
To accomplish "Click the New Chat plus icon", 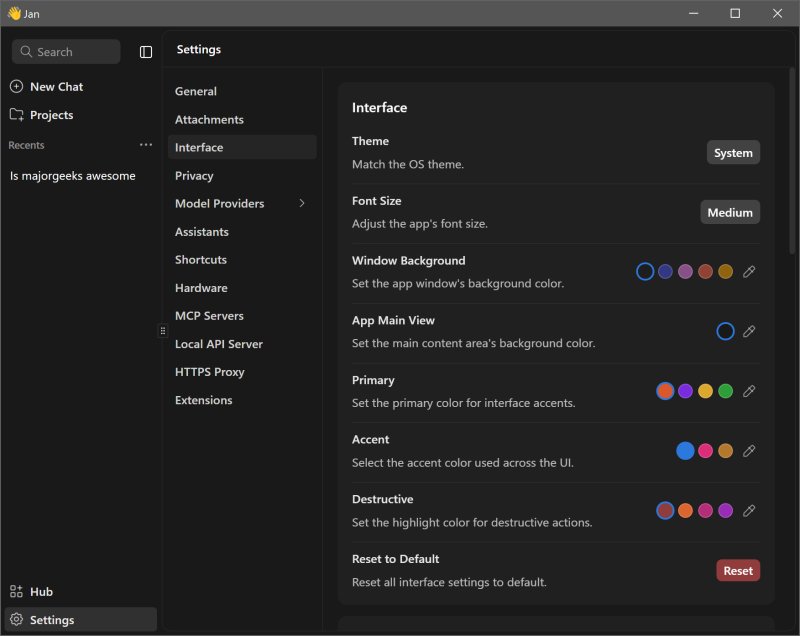I will click(x=16, y=87).
